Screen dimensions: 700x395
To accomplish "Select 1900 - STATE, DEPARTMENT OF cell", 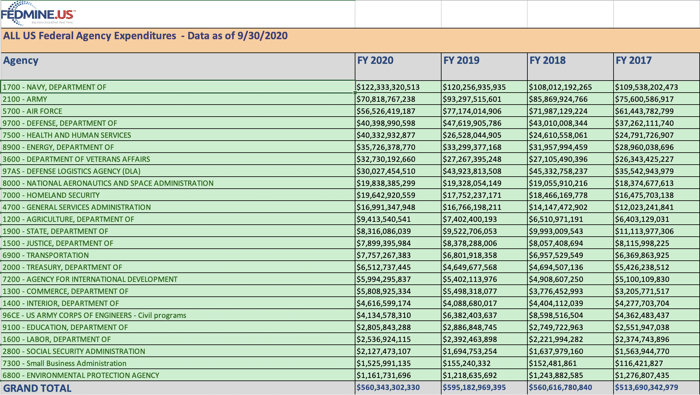I will point(178,232).
